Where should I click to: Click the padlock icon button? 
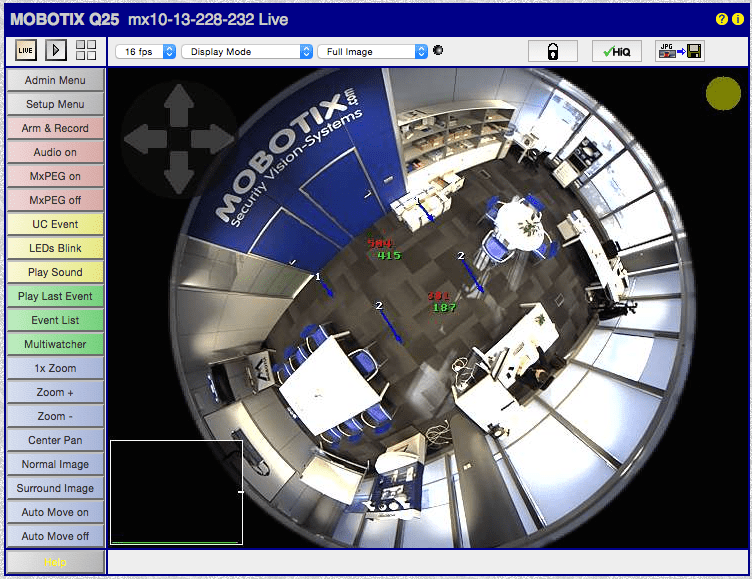point(552,51)
